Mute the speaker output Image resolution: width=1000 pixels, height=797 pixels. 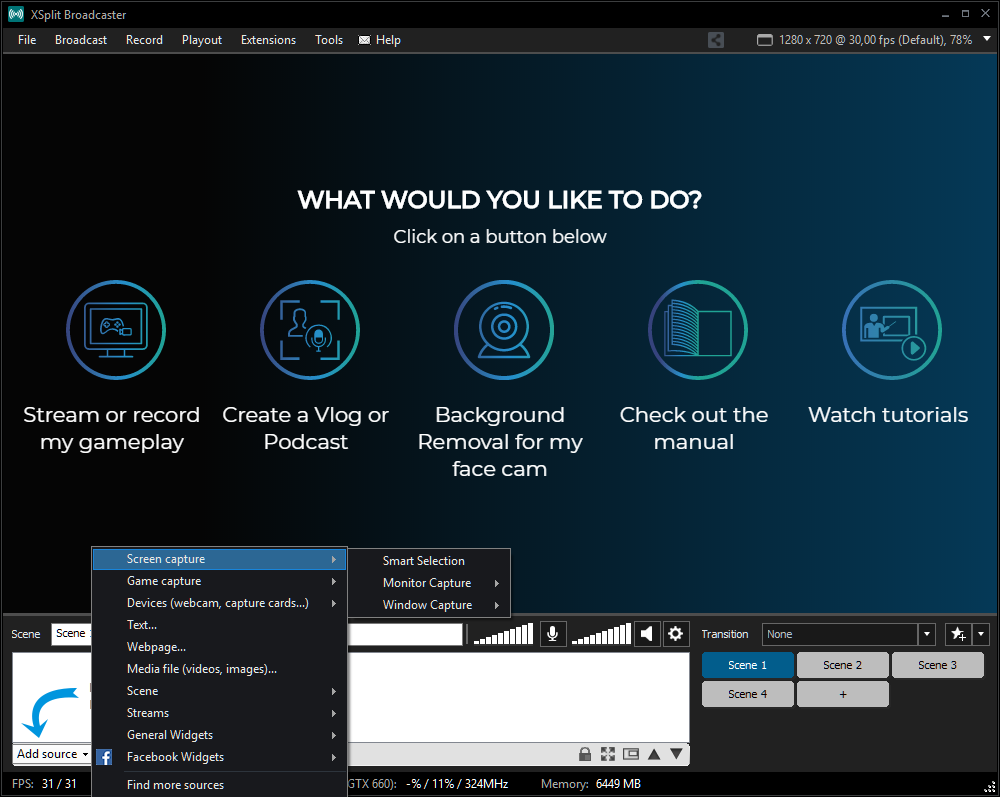coord(647,634)
